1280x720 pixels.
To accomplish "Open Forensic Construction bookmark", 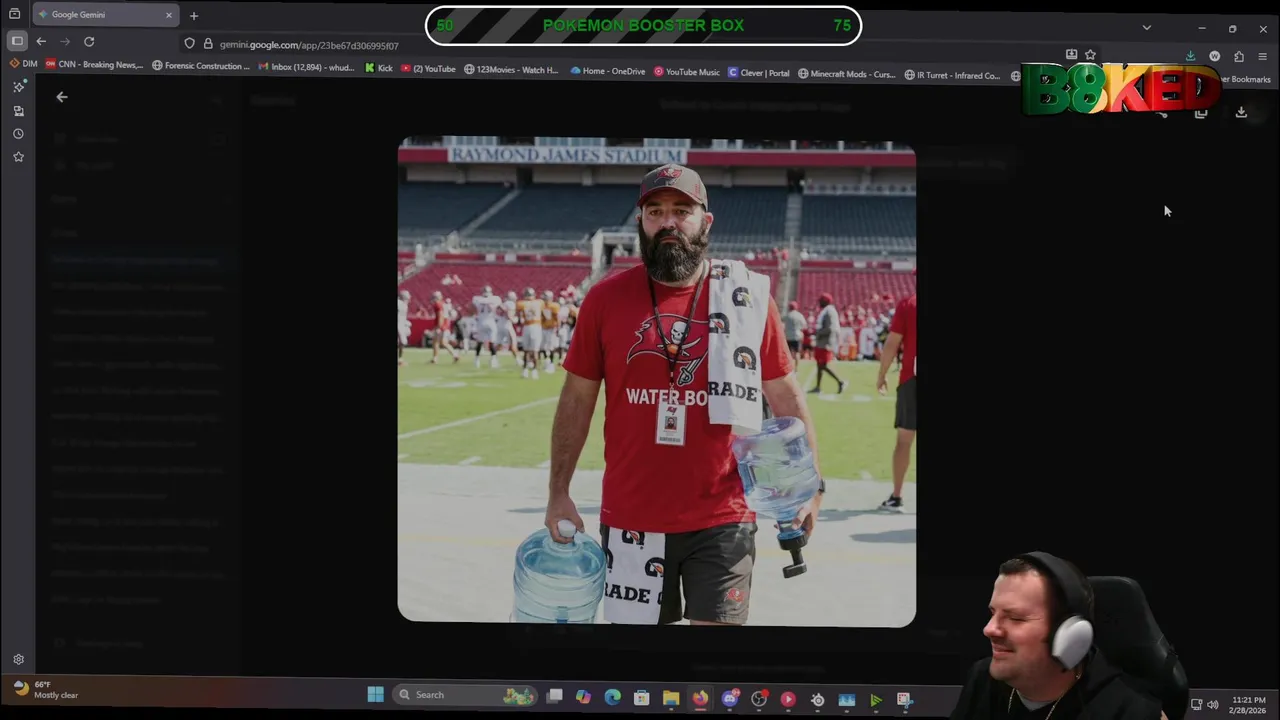I will pyautogui.click(x=201, y=66).
